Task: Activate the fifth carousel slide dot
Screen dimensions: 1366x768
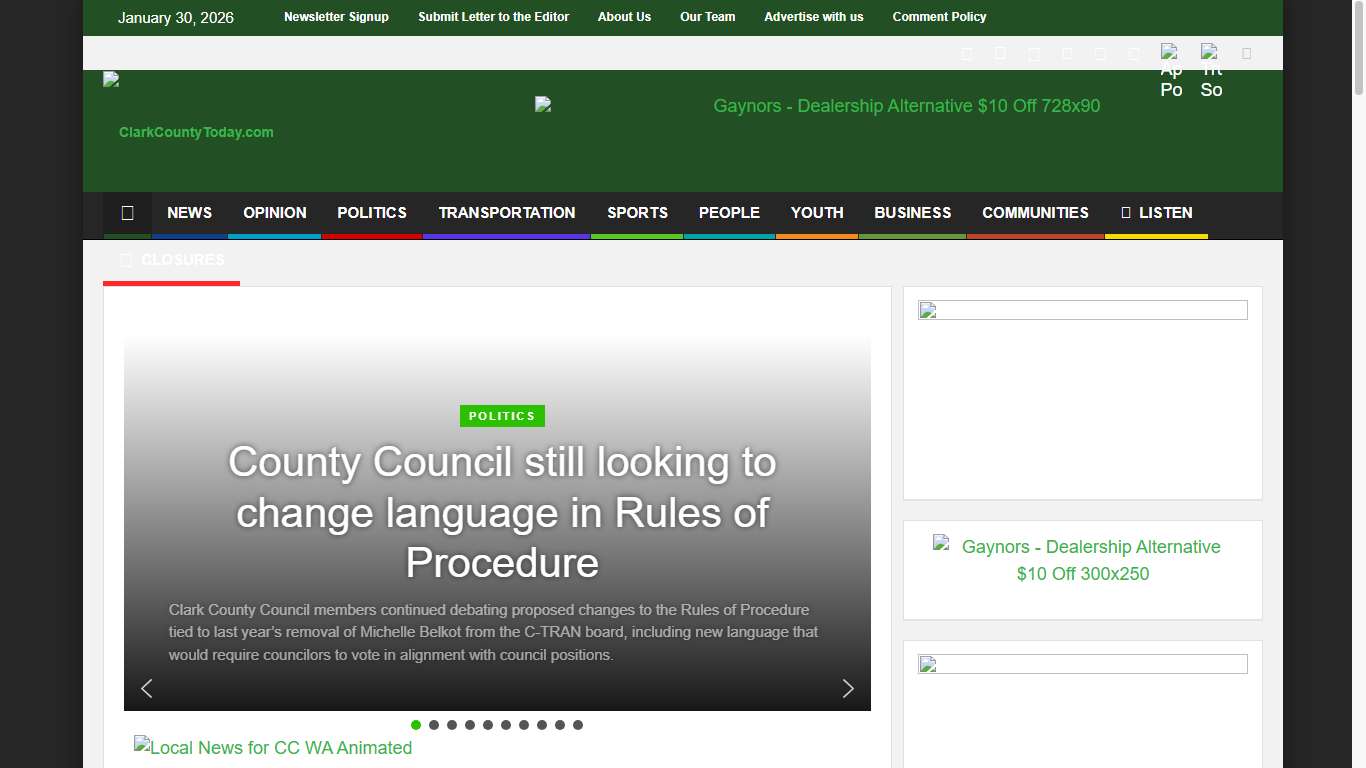Action: 488,725
